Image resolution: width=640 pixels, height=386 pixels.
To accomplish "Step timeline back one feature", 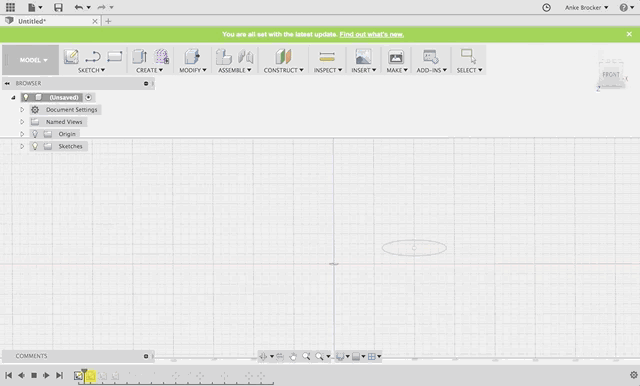I will click(21, 375).
